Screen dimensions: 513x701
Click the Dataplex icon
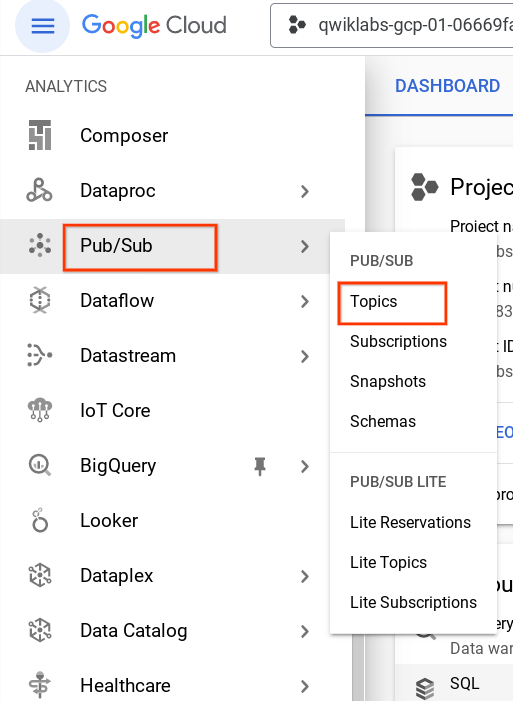tap(40, 575)
